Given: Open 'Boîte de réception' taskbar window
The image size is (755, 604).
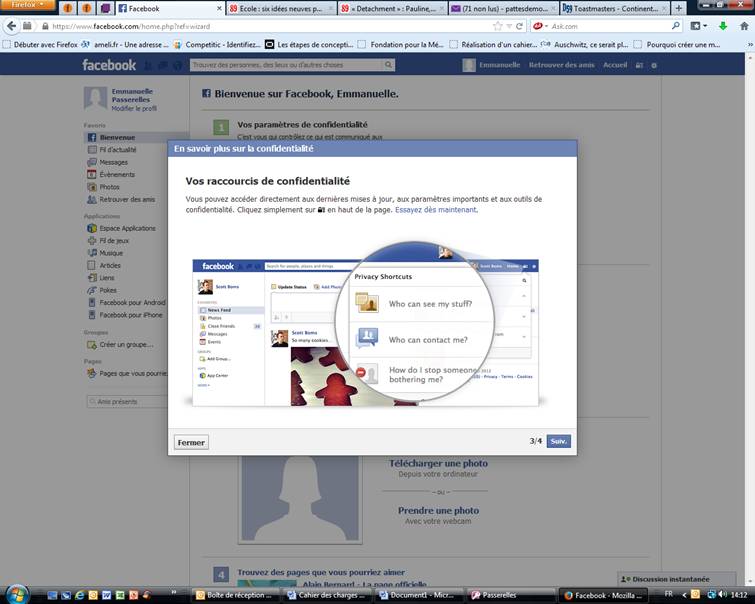Looking at the screenshot, I should click(235, 595).
